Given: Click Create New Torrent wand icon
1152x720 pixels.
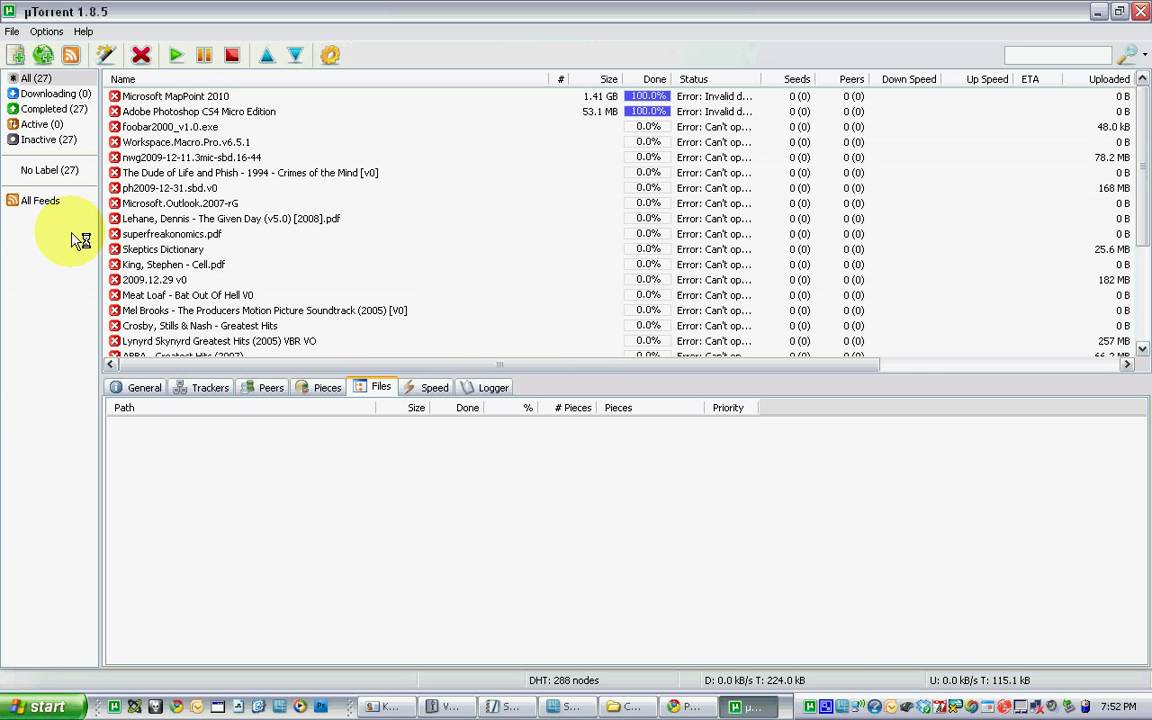Looking at the screenshot, I should pos(107,55).
